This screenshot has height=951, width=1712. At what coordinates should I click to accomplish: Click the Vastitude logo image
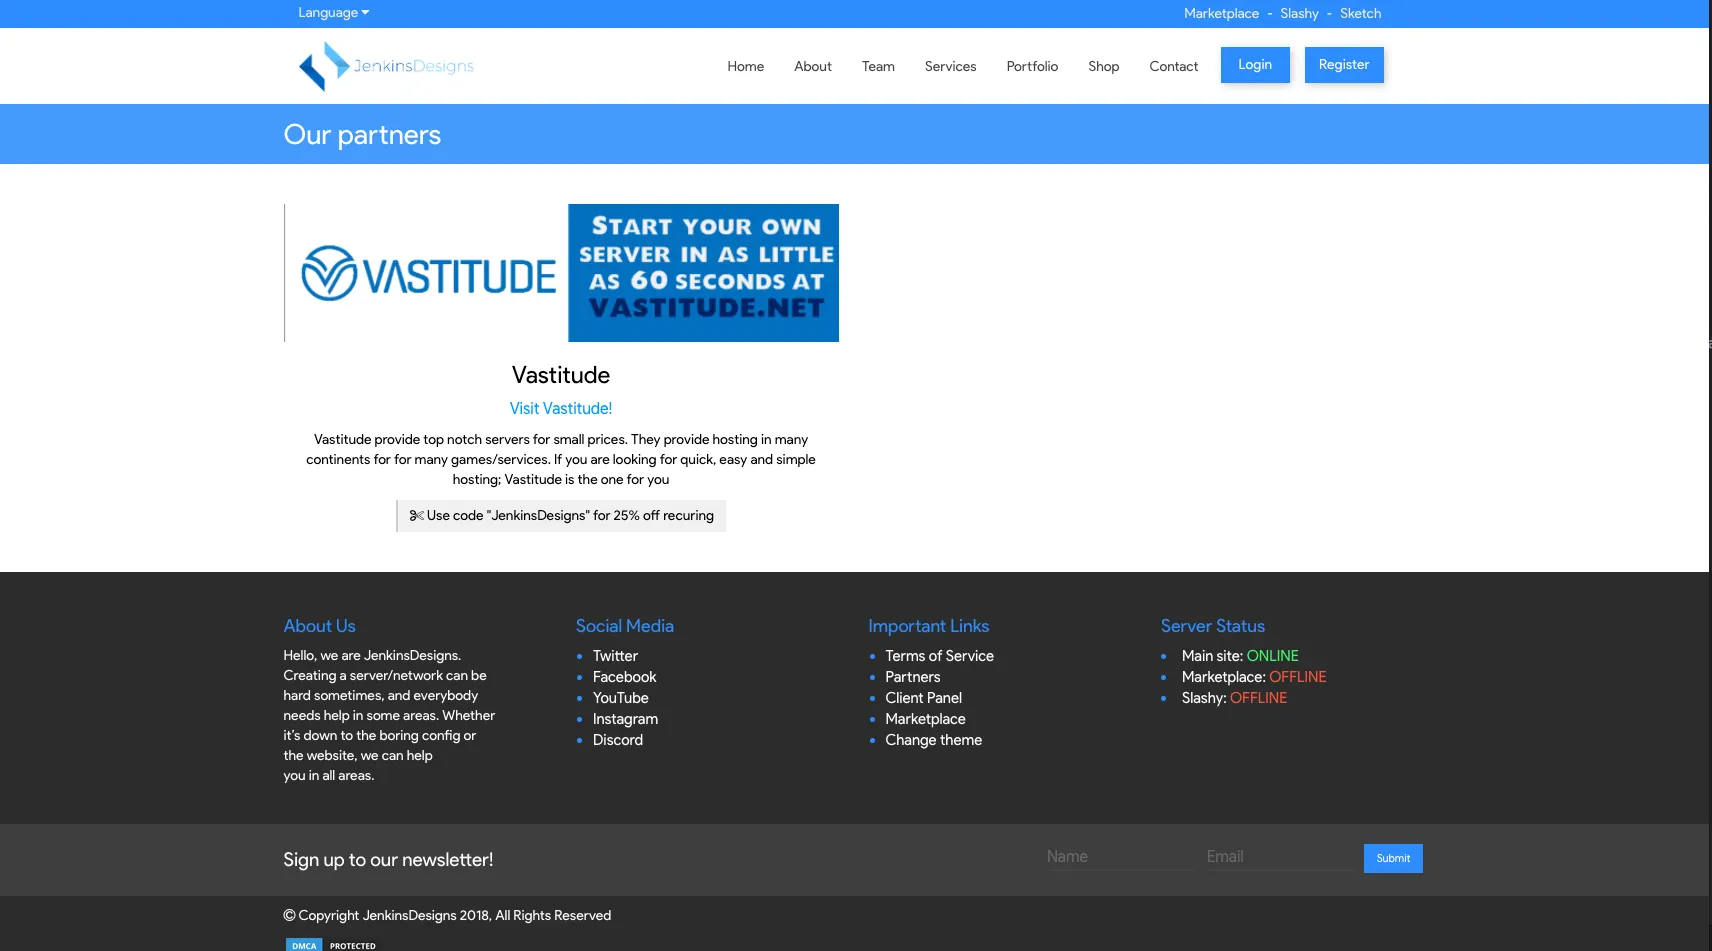(427, 273)
